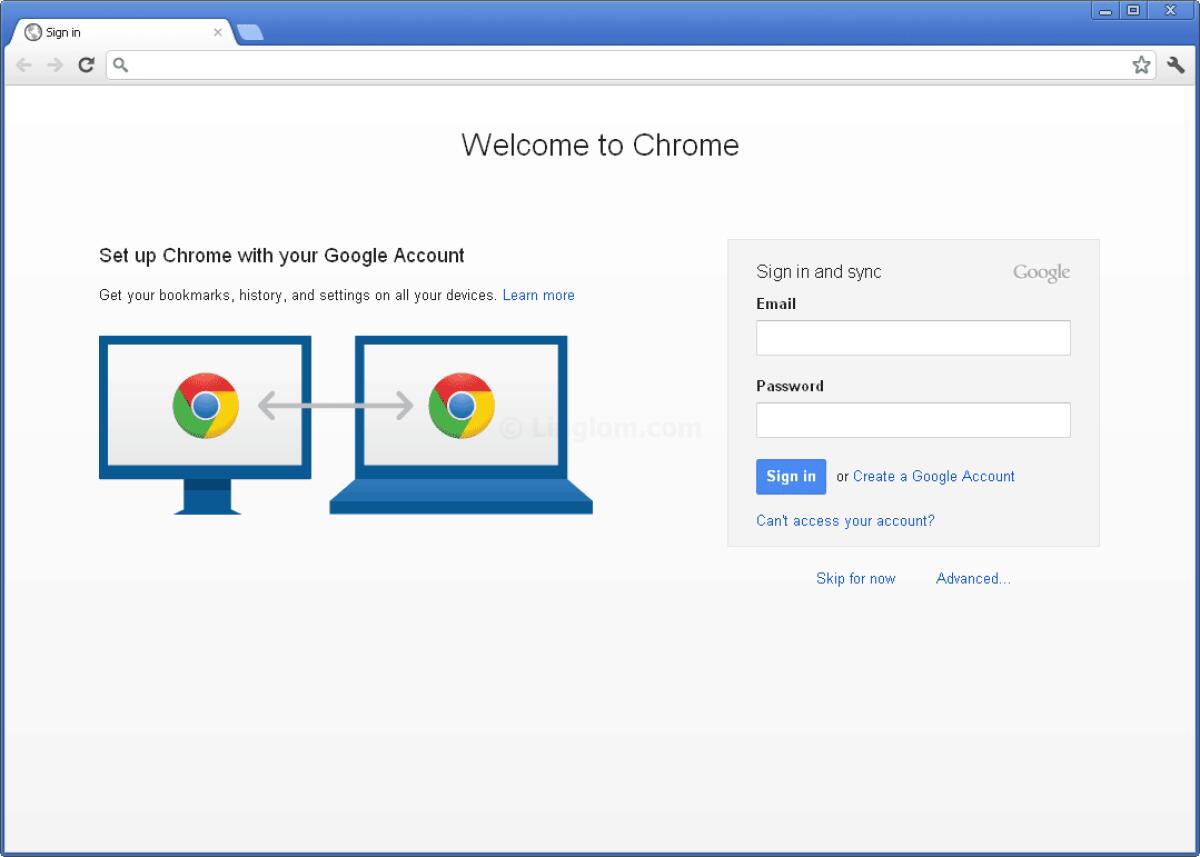This screenshot has width=1200, height=857.
Task: Open a new browser tab
Action: 250,31
